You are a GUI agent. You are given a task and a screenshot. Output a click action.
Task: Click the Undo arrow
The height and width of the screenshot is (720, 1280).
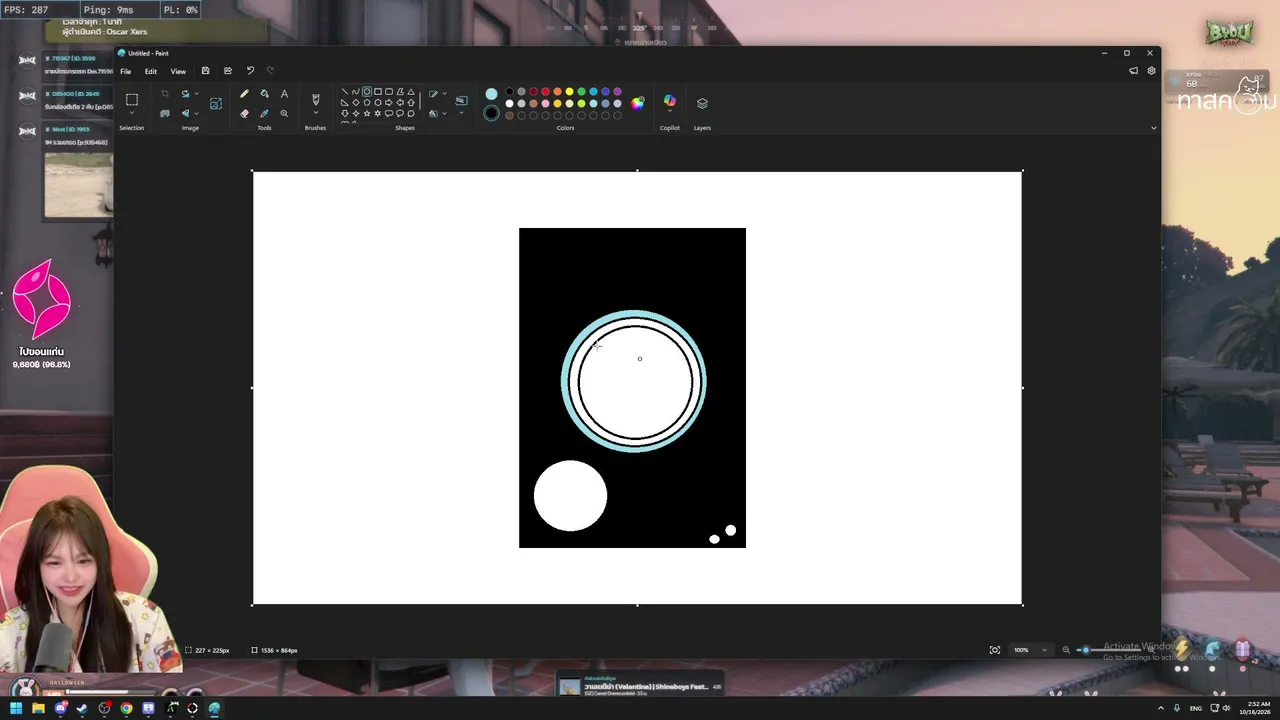click(x=250, y=71)
